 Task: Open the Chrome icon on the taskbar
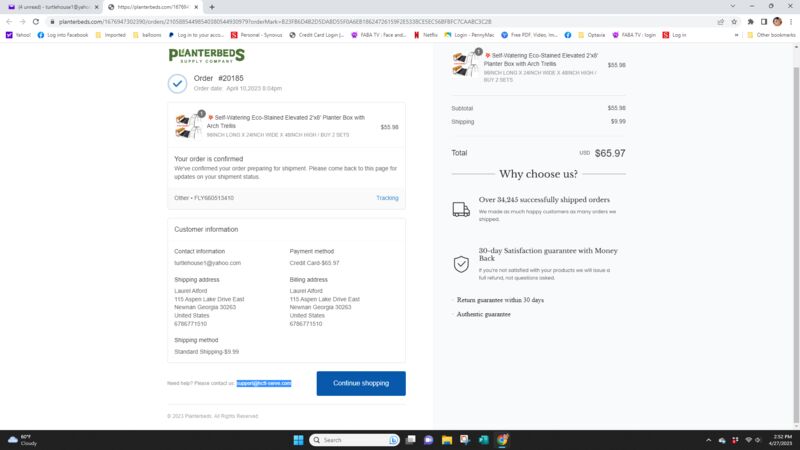503,440
